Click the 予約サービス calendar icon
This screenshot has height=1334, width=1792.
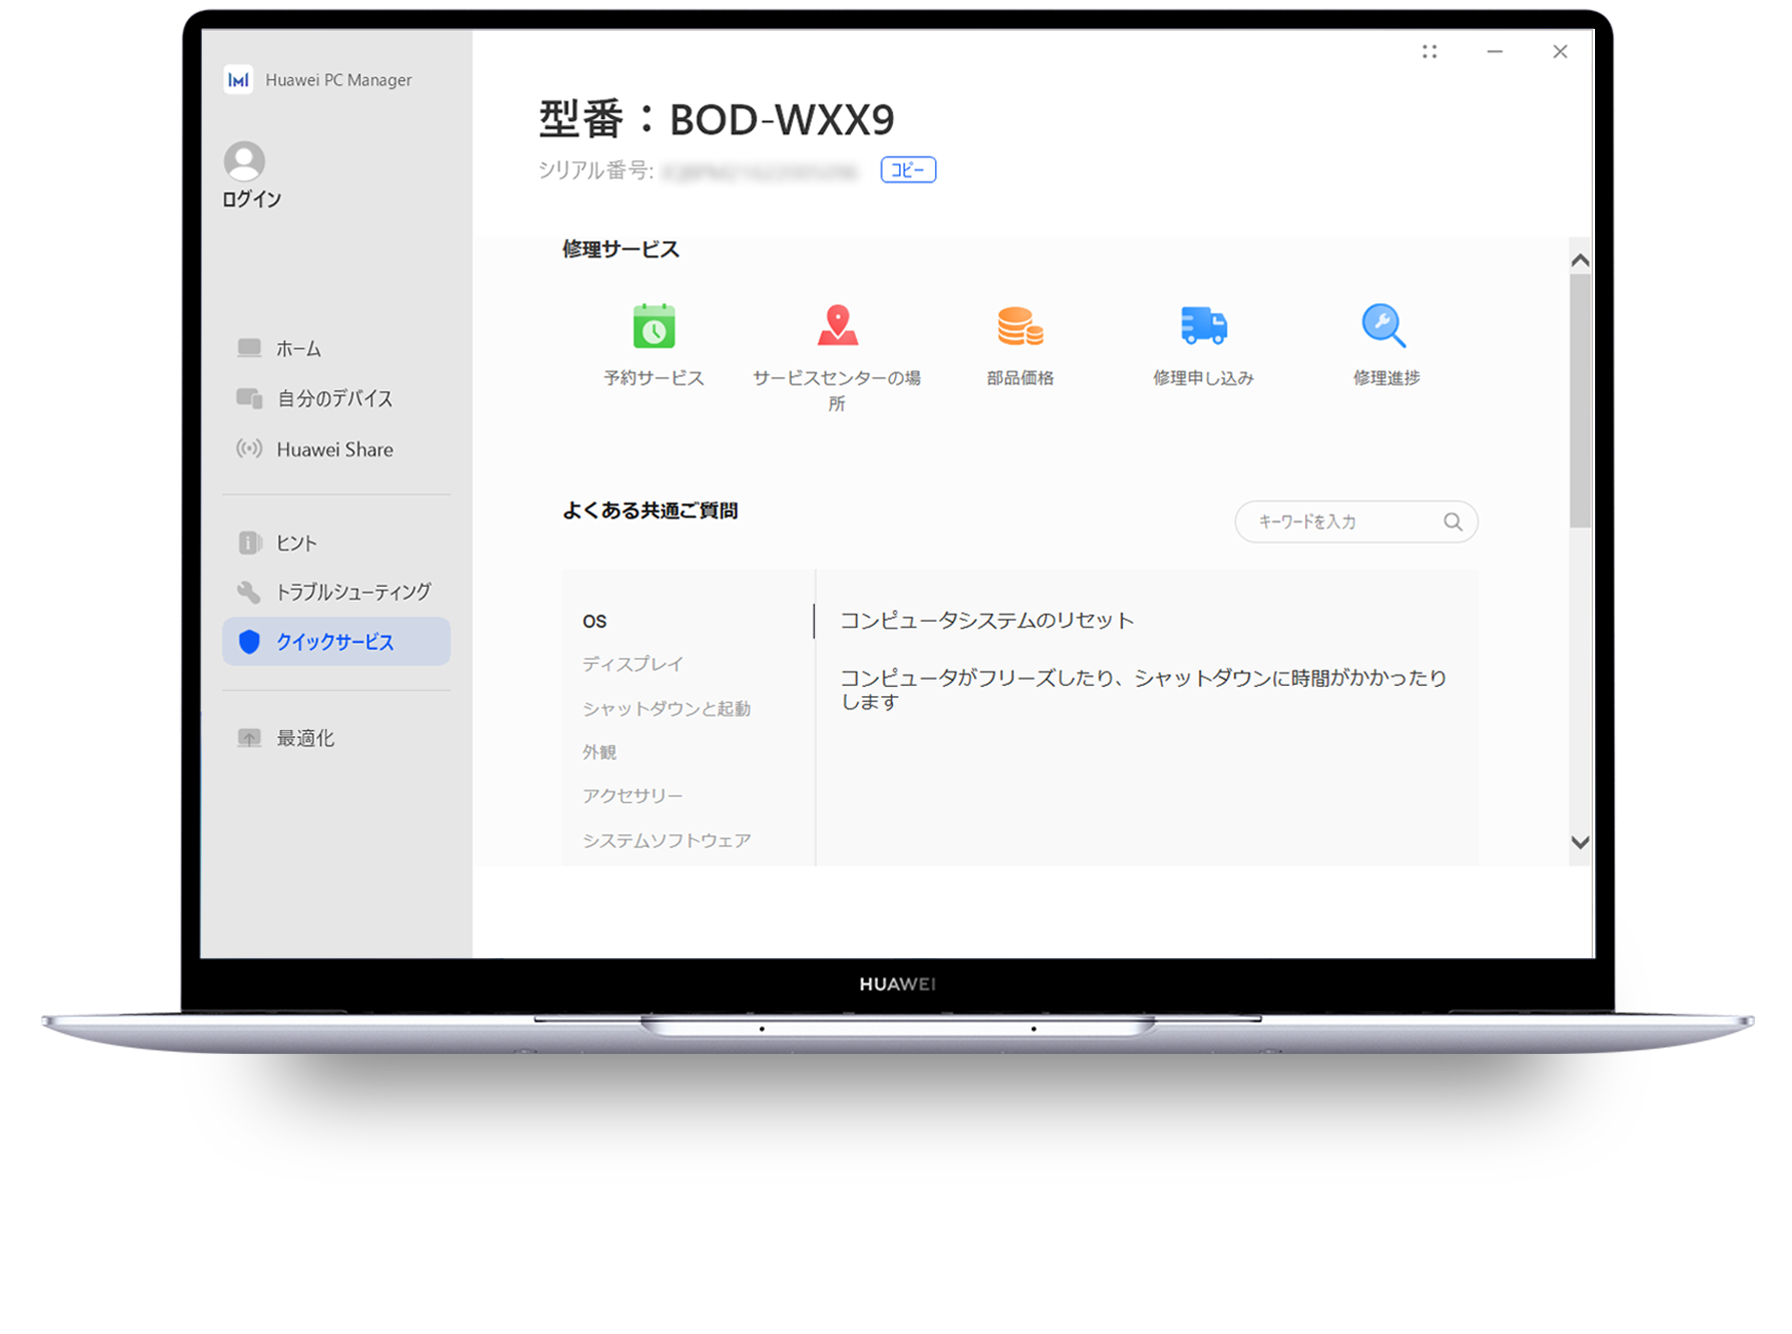coord(654,326)
